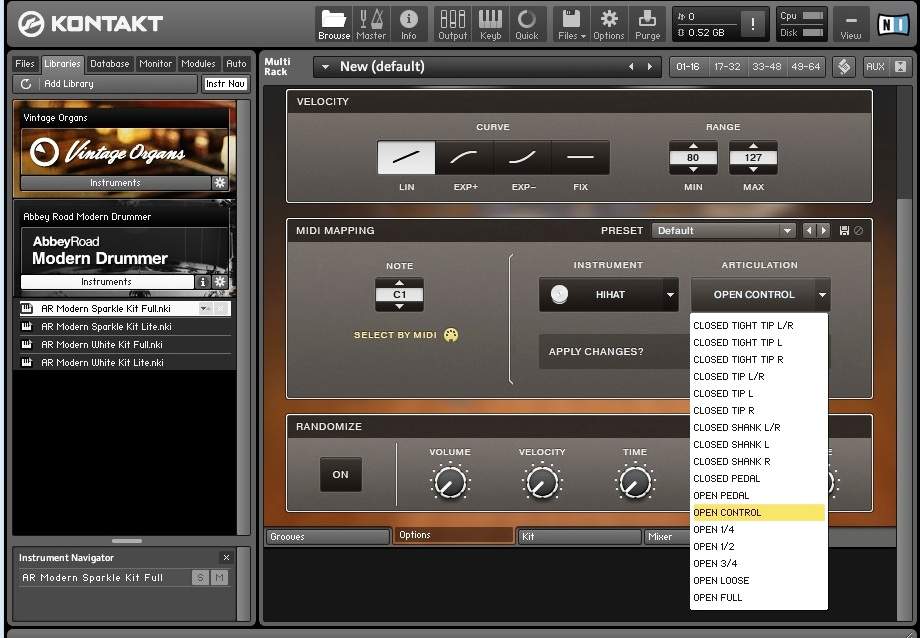Open Abbey Road Modern Drummer Instruments button

(x=107, y=282)
